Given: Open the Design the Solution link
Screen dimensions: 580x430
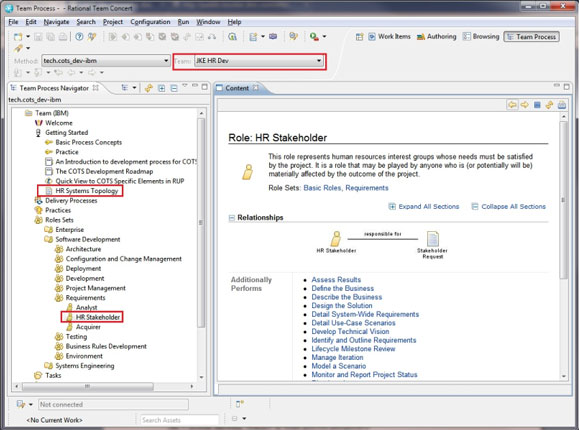Looking at the screenshot, I should [342, 306].
